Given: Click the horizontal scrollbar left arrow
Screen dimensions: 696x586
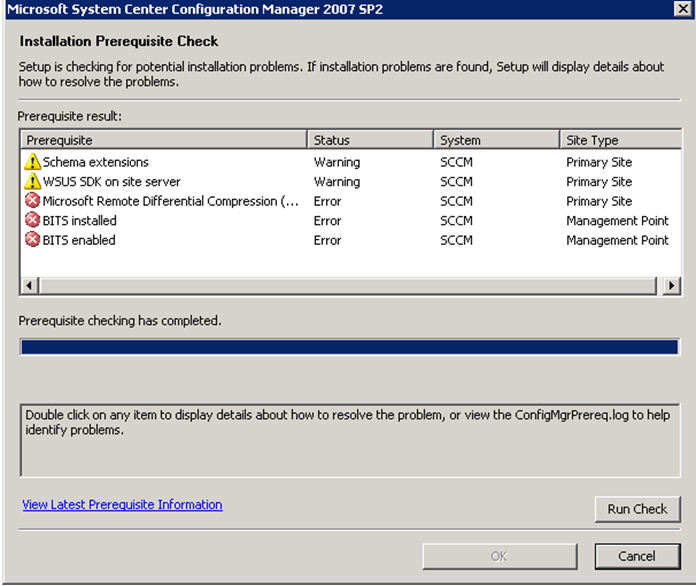Looking at the screenshot, I should tap(29, 285).
